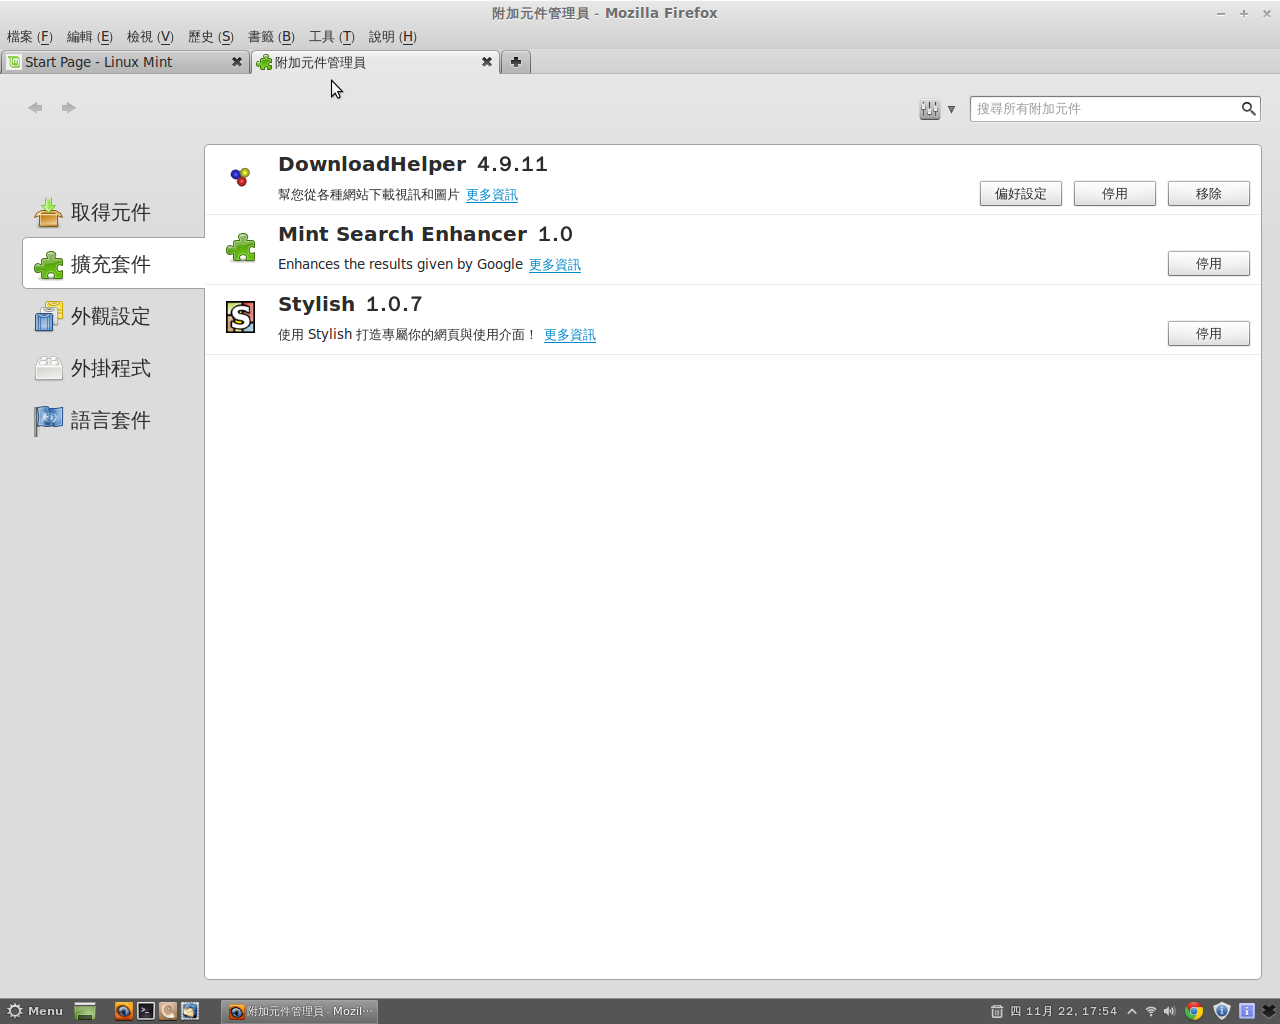This screenshot has width=1280, height=1024.
Task: Open the 外掛程式 category
Action: coord(113,368)
